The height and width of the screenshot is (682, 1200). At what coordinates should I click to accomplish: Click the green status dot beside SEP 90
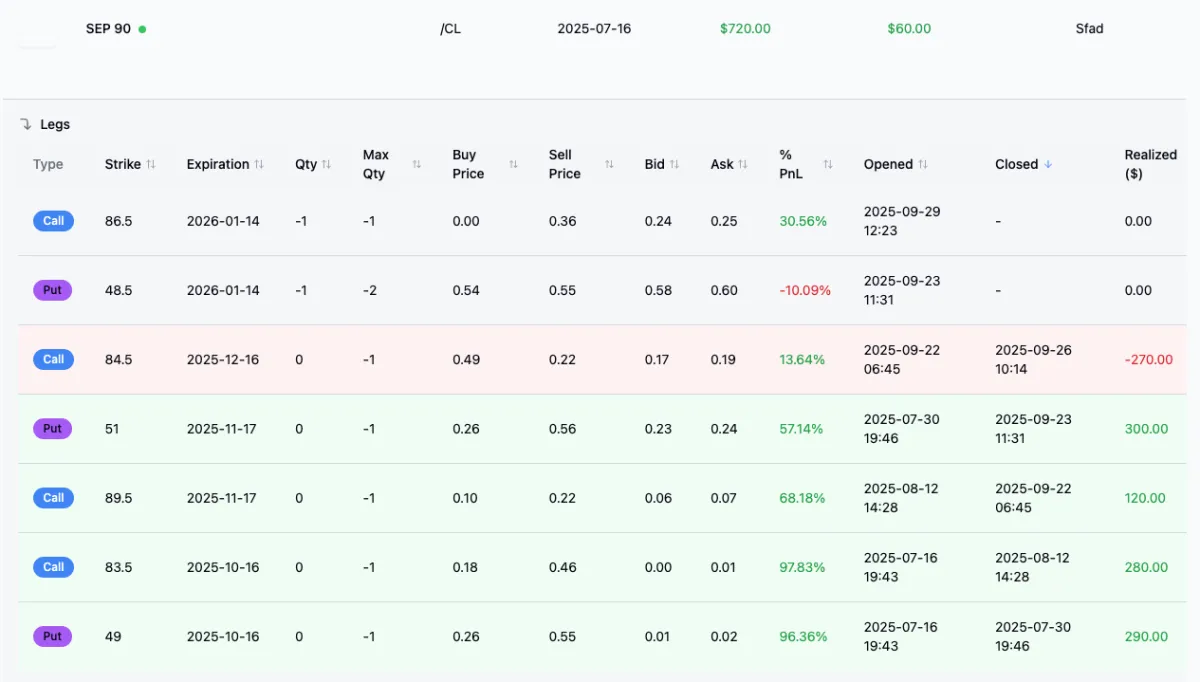click(142, 29)
